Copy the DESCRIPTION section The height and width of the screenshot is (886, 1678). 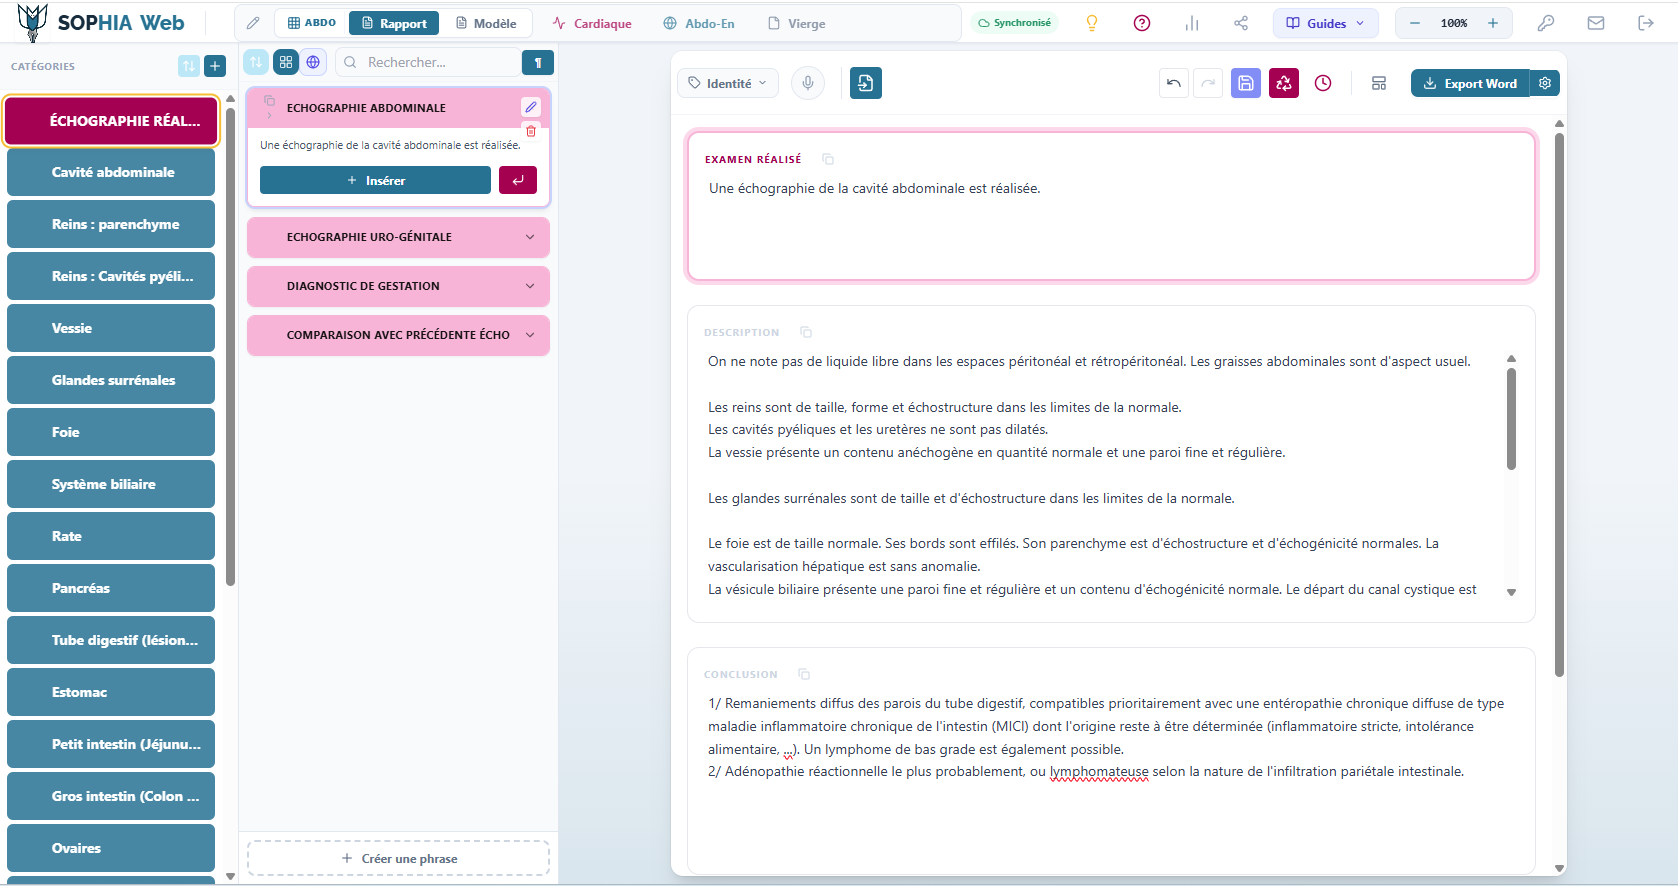pos(806,332)
